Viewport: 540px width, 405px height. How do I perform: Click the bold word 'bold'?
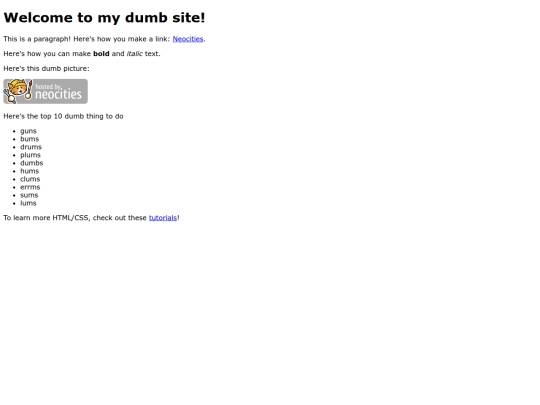[x=101, y=54]
